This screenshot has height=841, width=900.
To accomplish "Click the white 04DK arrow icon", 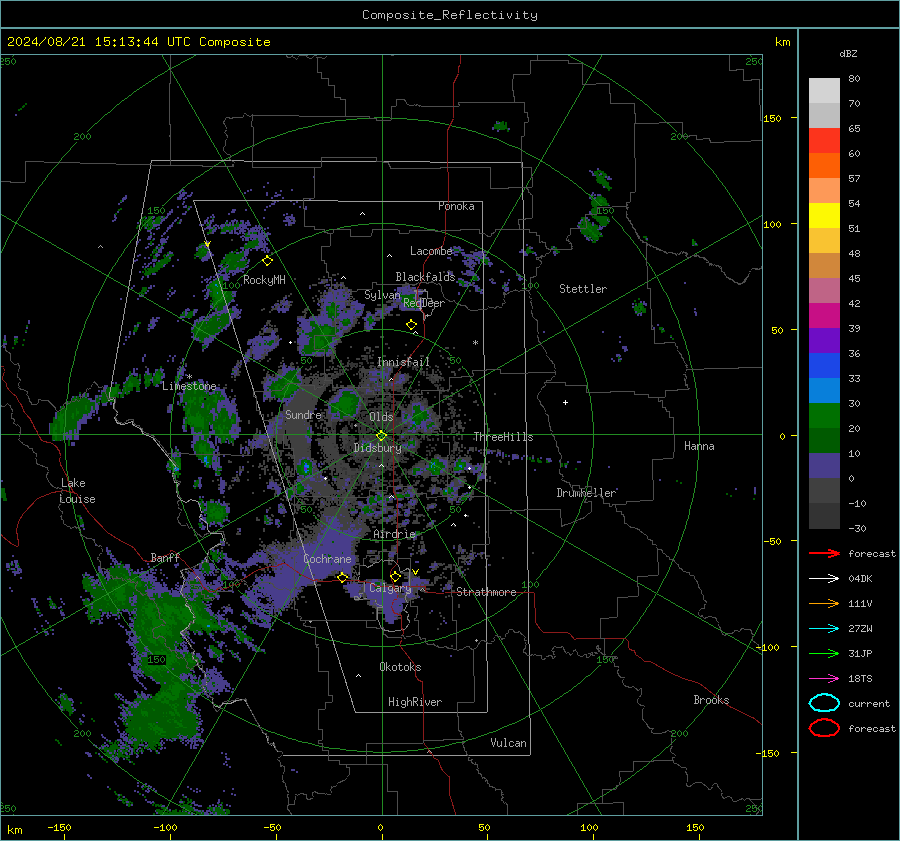I will (x=824, y=579).
